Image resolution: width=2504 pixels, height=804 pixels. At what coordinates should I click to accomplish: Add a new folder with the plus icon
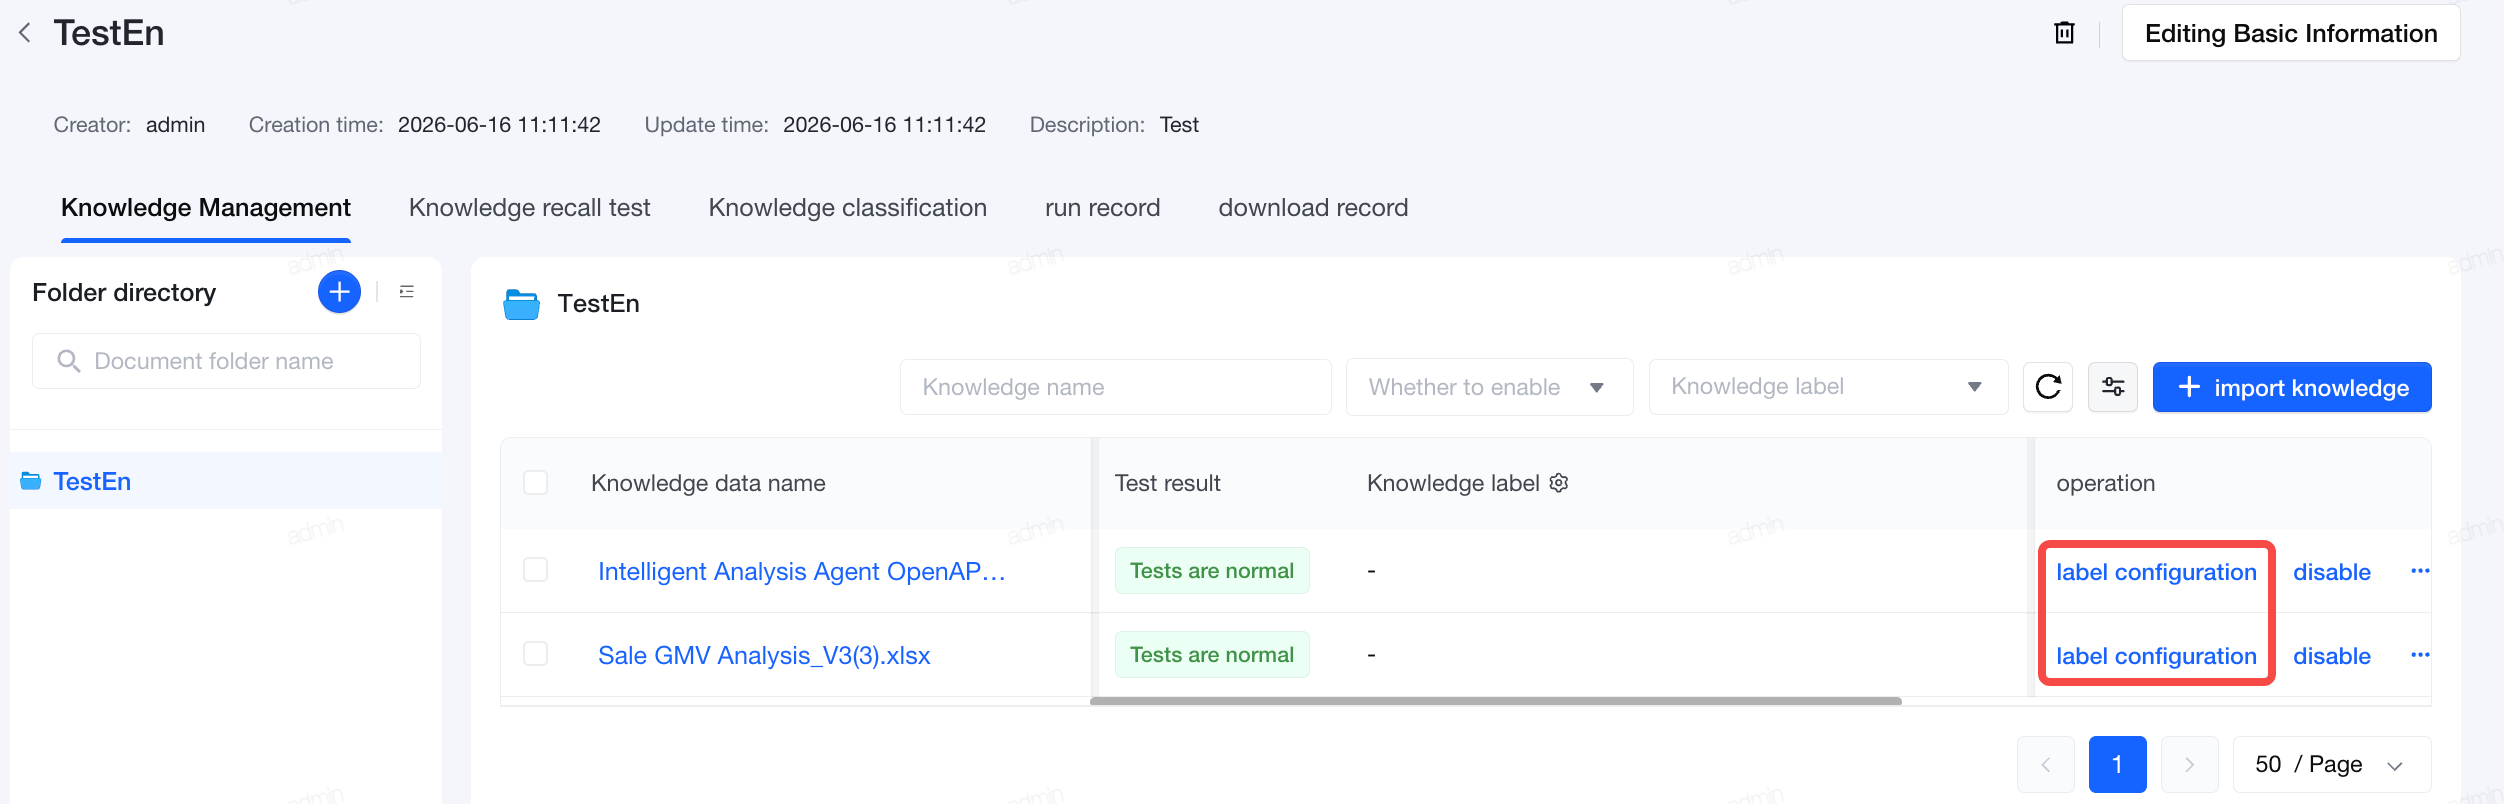pos(339,292)
